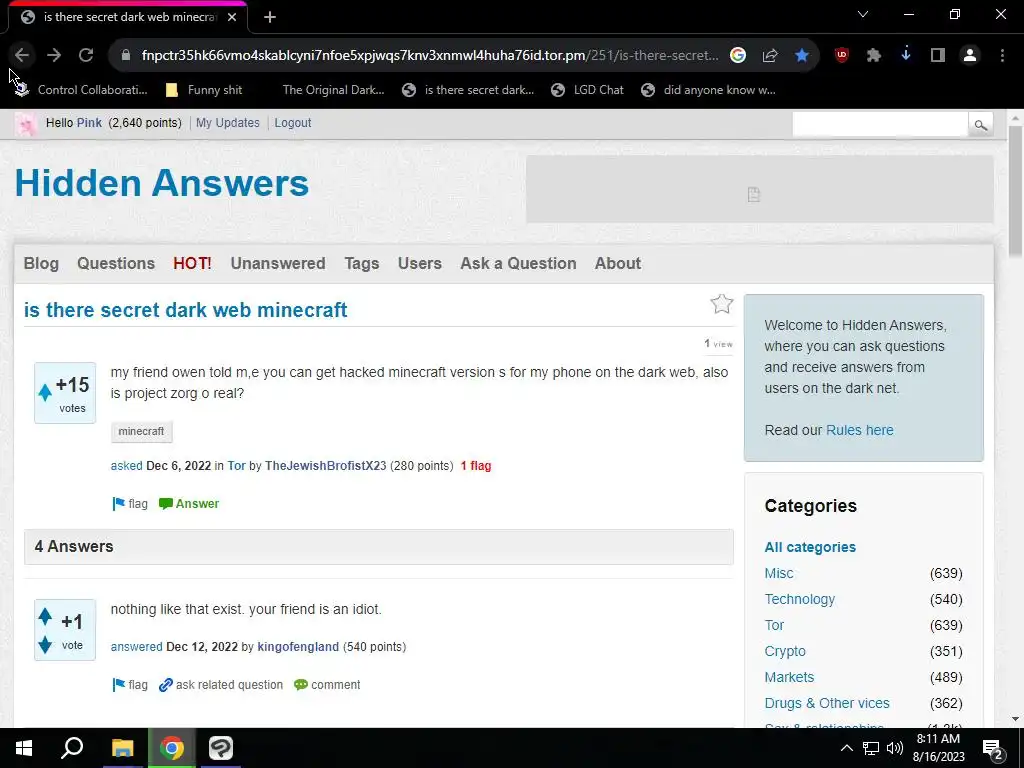Click the browser forward arrow
This screenshot has width=1024, height=768.
pos(54,56)
